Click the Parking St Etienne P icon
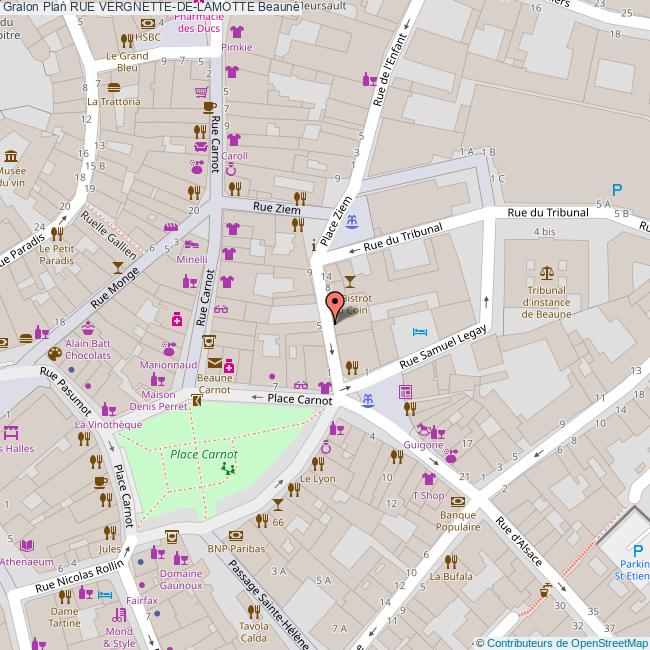 (637, 549)
